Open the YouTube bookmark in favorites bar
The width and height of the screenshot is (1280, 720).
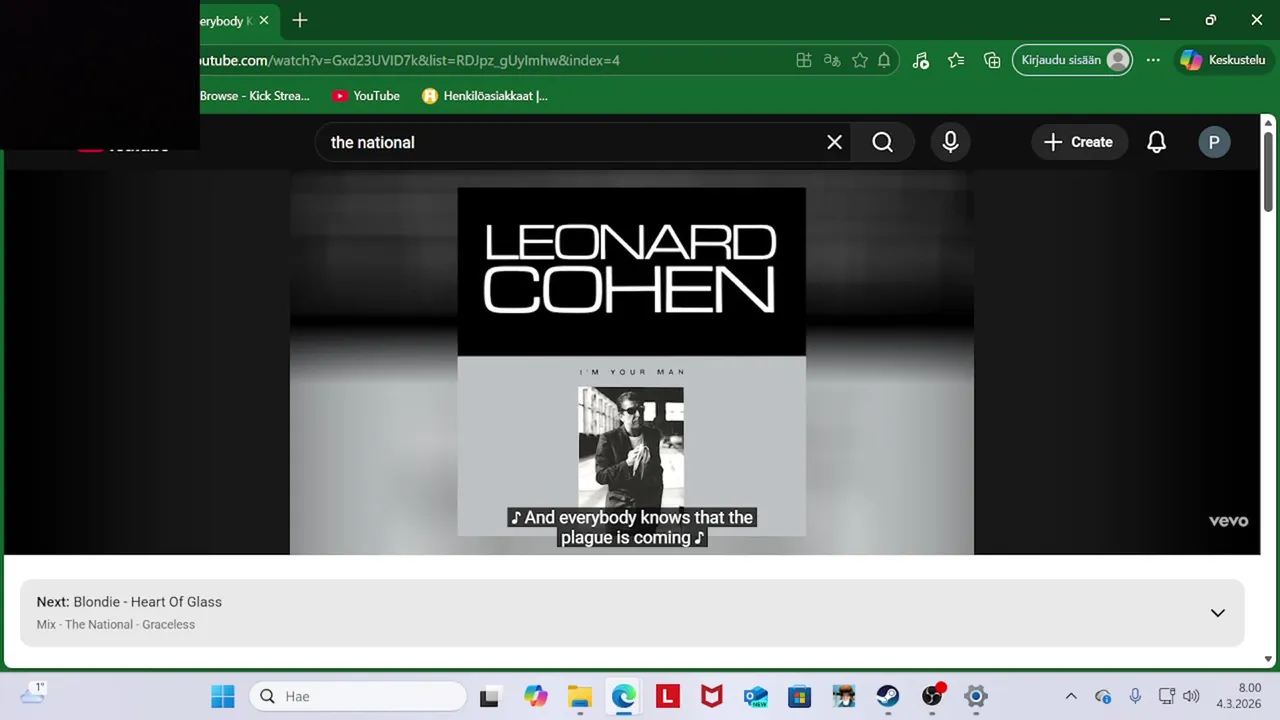(x=365, y=96)
